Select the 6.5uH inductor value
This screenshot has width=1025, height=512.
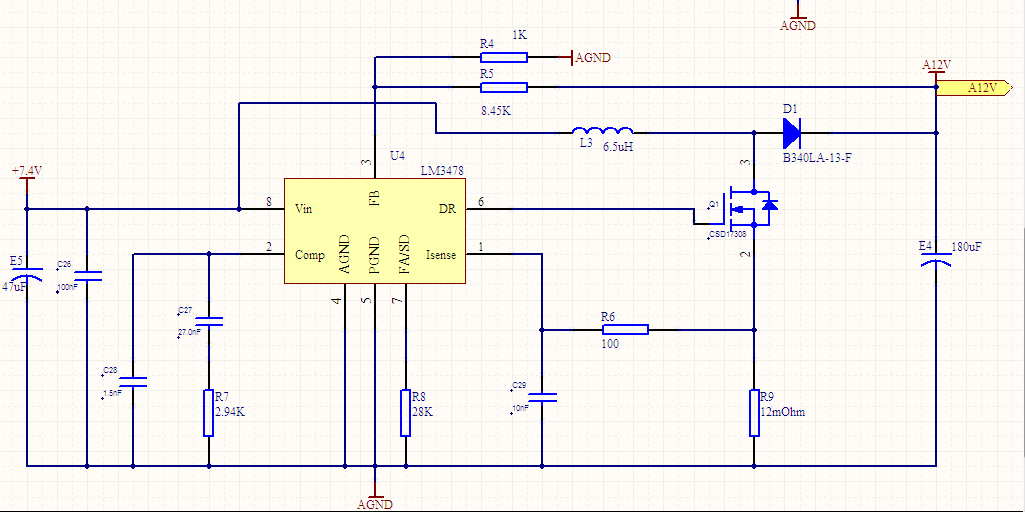coord(618,148)
